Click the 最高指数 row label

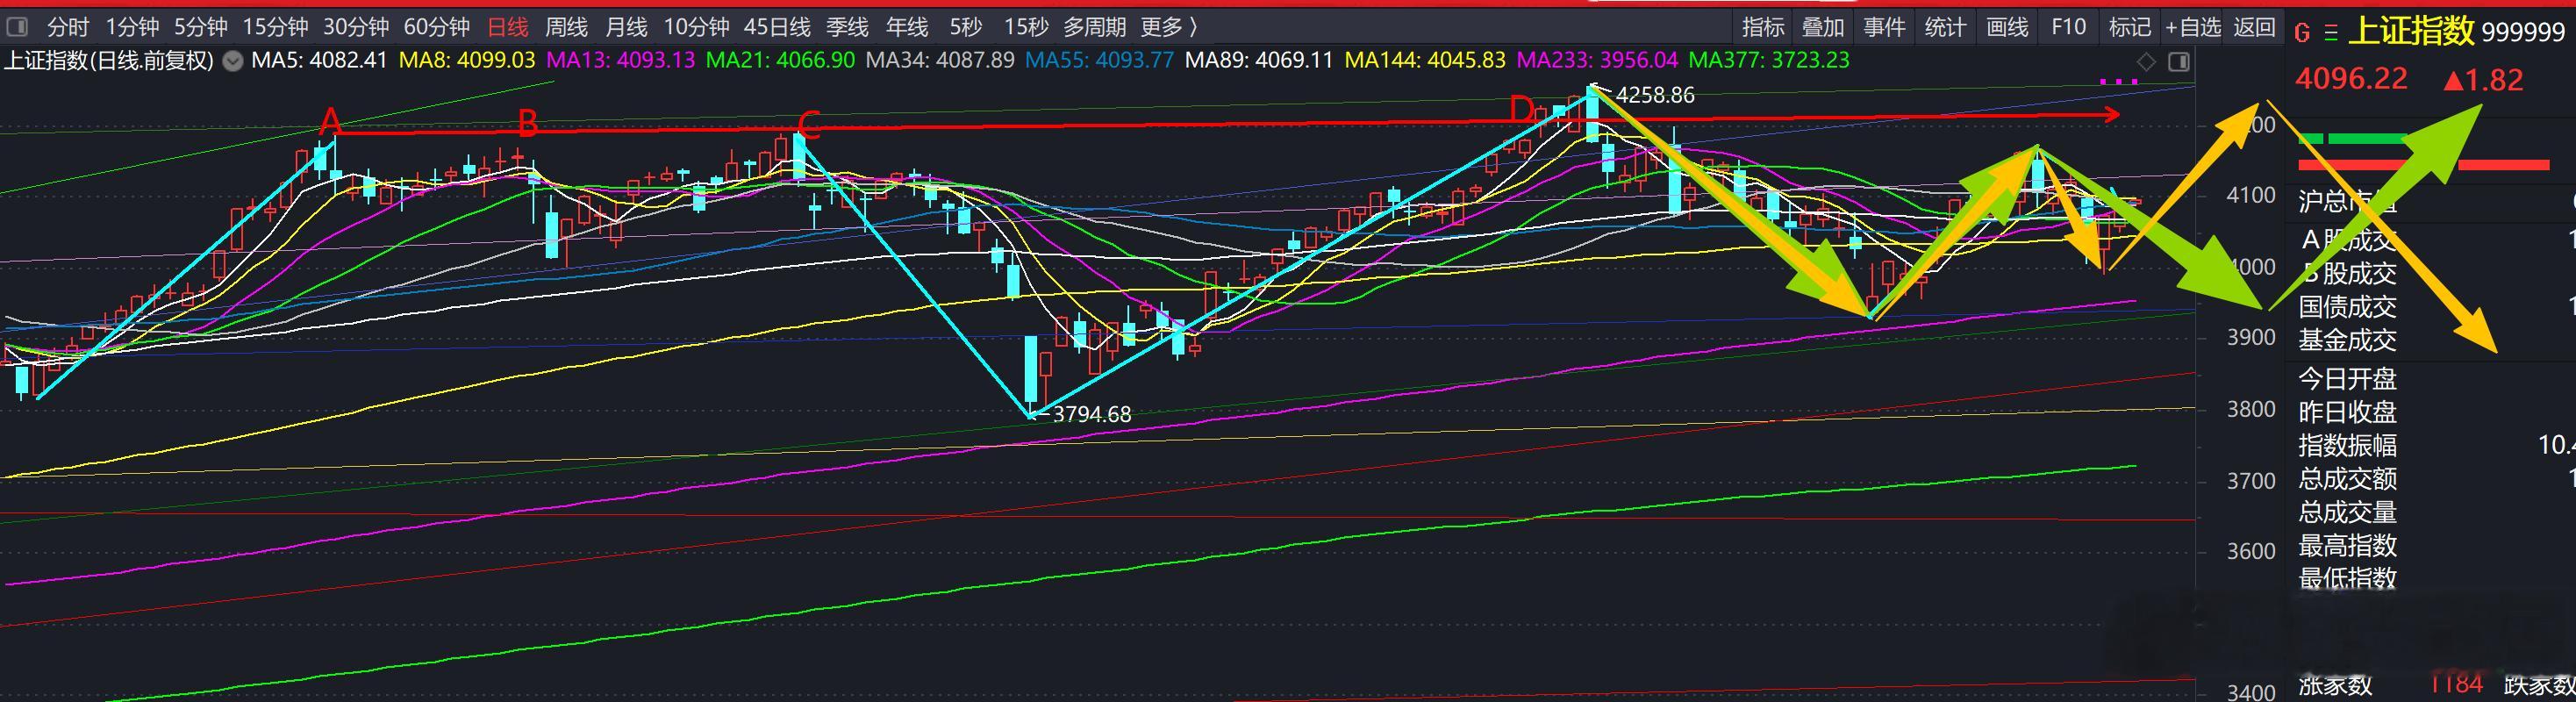pos(2347,546)
